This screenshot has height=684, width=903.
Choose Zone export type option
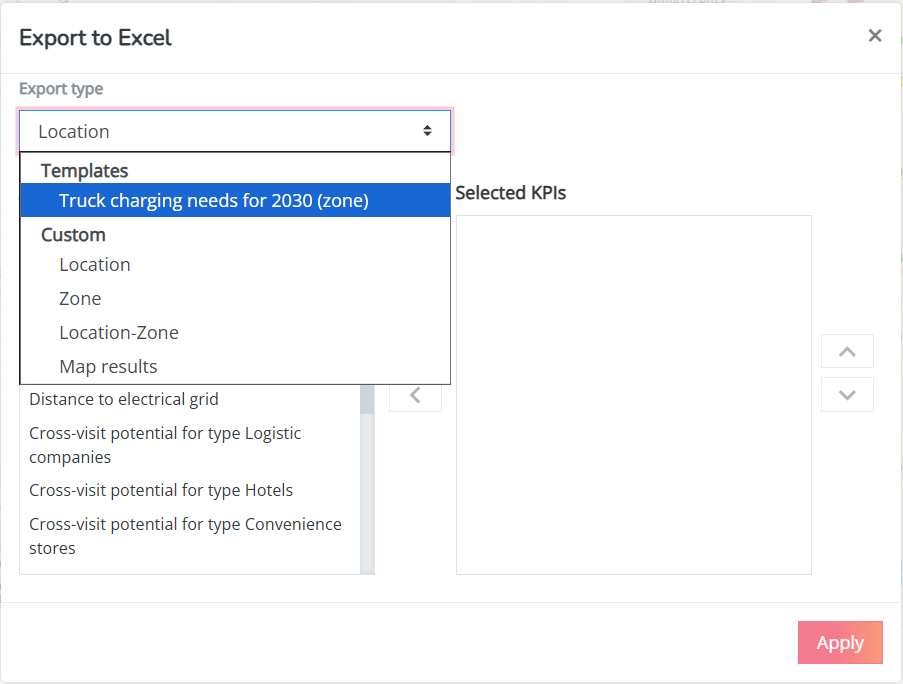80,298
